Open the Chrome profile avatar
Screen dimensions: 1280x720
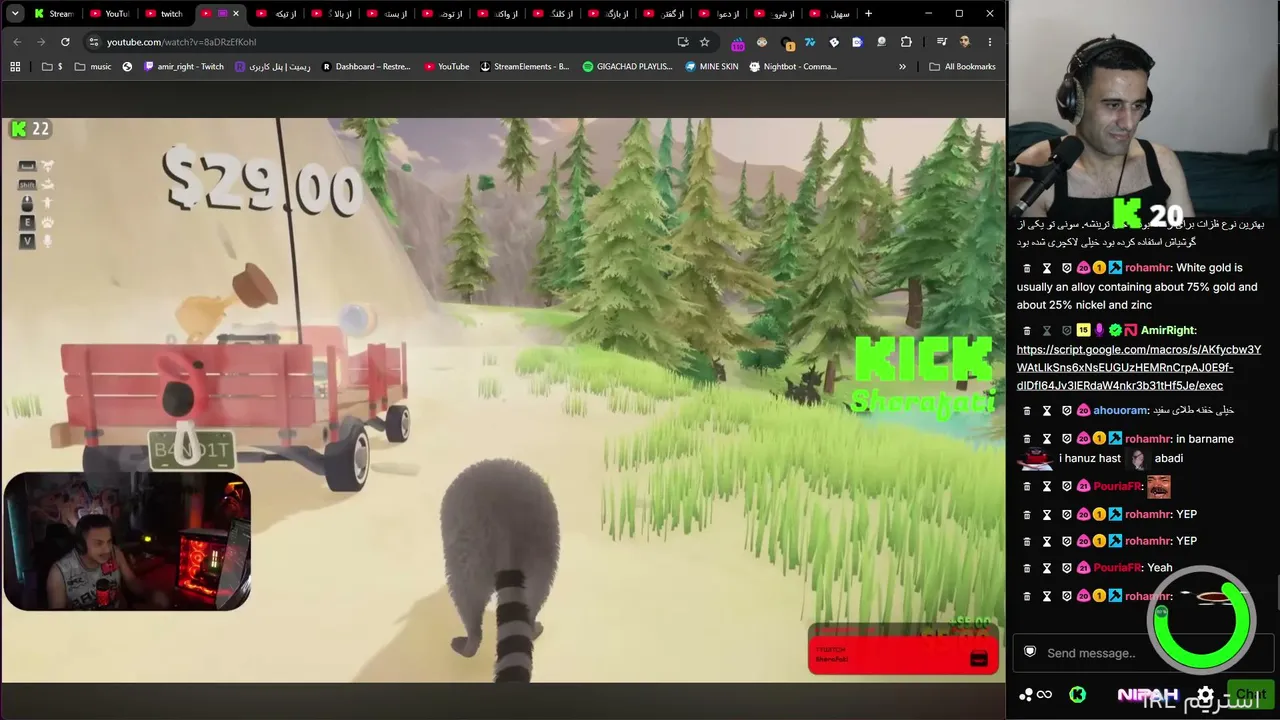(x=965, y=42)
